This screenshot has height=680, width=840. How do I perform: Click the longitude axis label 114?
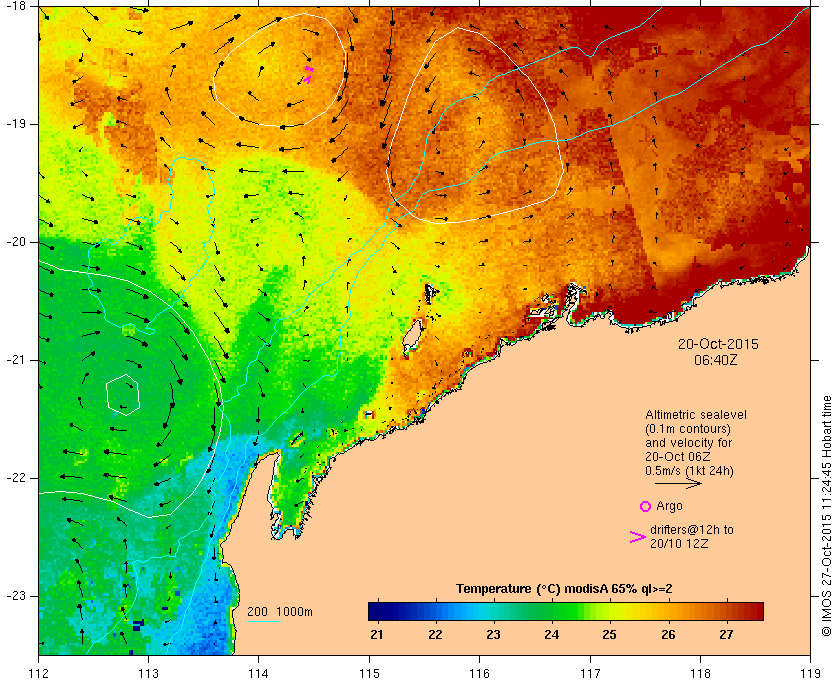[259, 673]
